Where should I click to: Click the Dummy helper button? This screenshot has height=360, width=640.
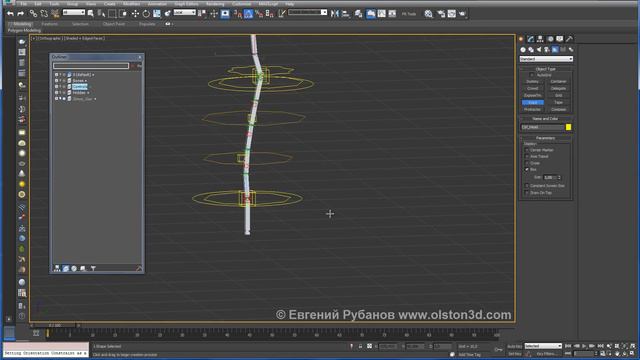point(533,82)
